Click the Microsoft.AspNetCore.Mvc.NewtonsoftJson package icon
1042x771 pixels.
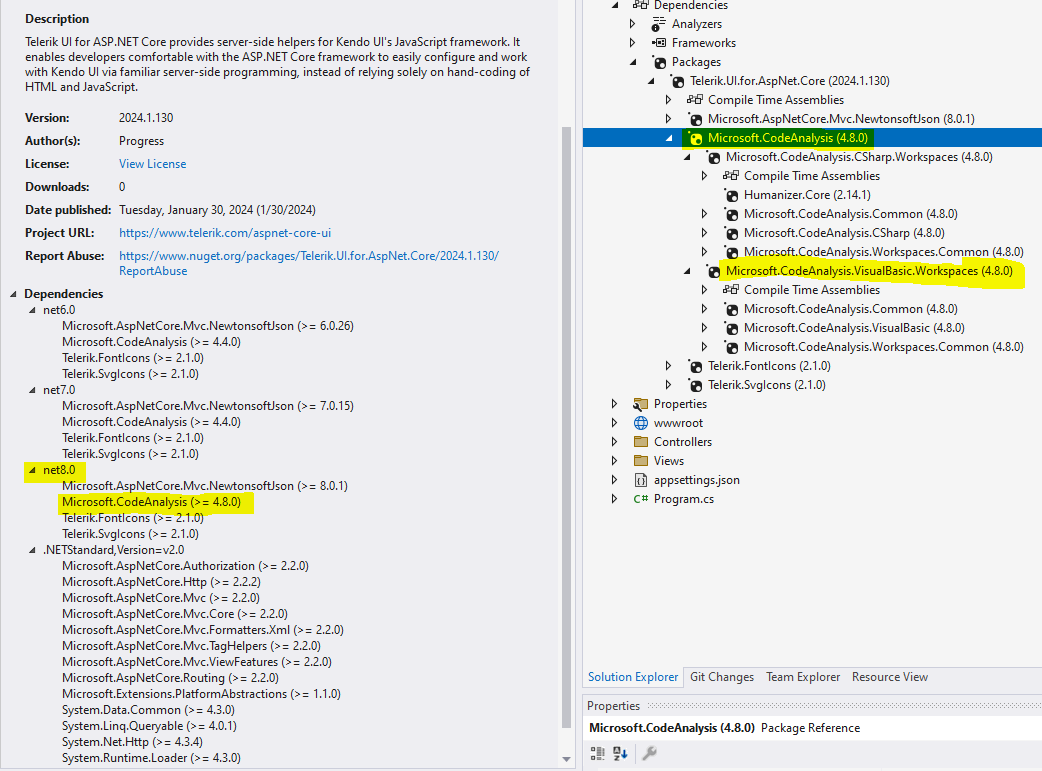(x=695, y=120)
